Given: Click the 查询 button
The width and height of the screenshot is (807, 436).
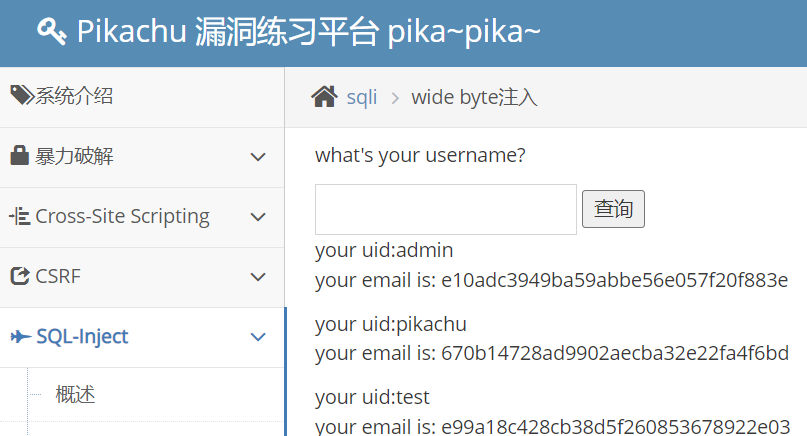Looking at the screenshot, I should pos(613,209).
